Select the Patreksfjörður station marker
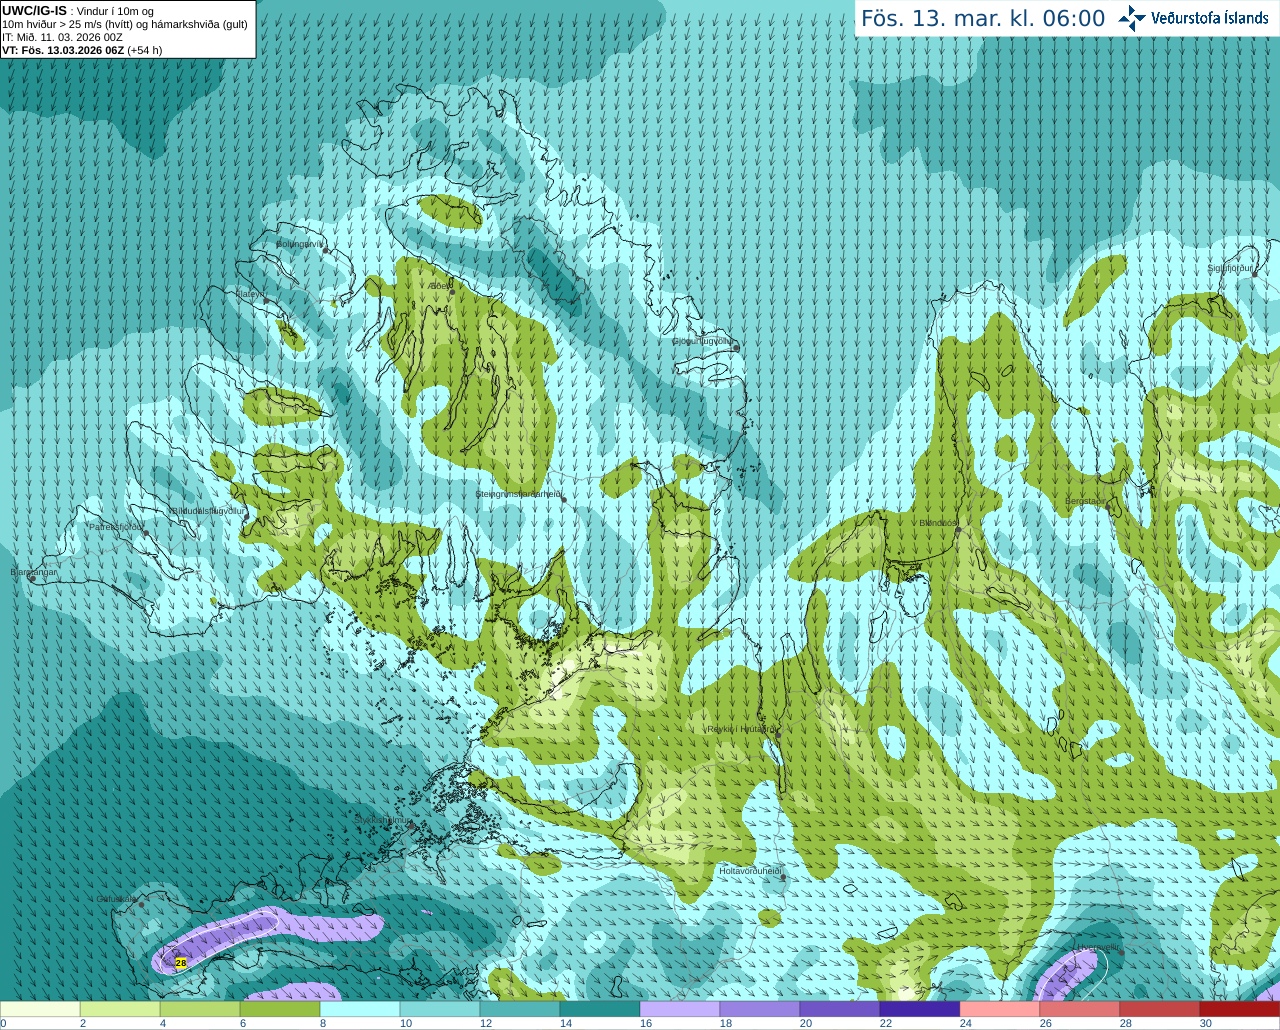1280x1030 pixels. coord(146,533)
